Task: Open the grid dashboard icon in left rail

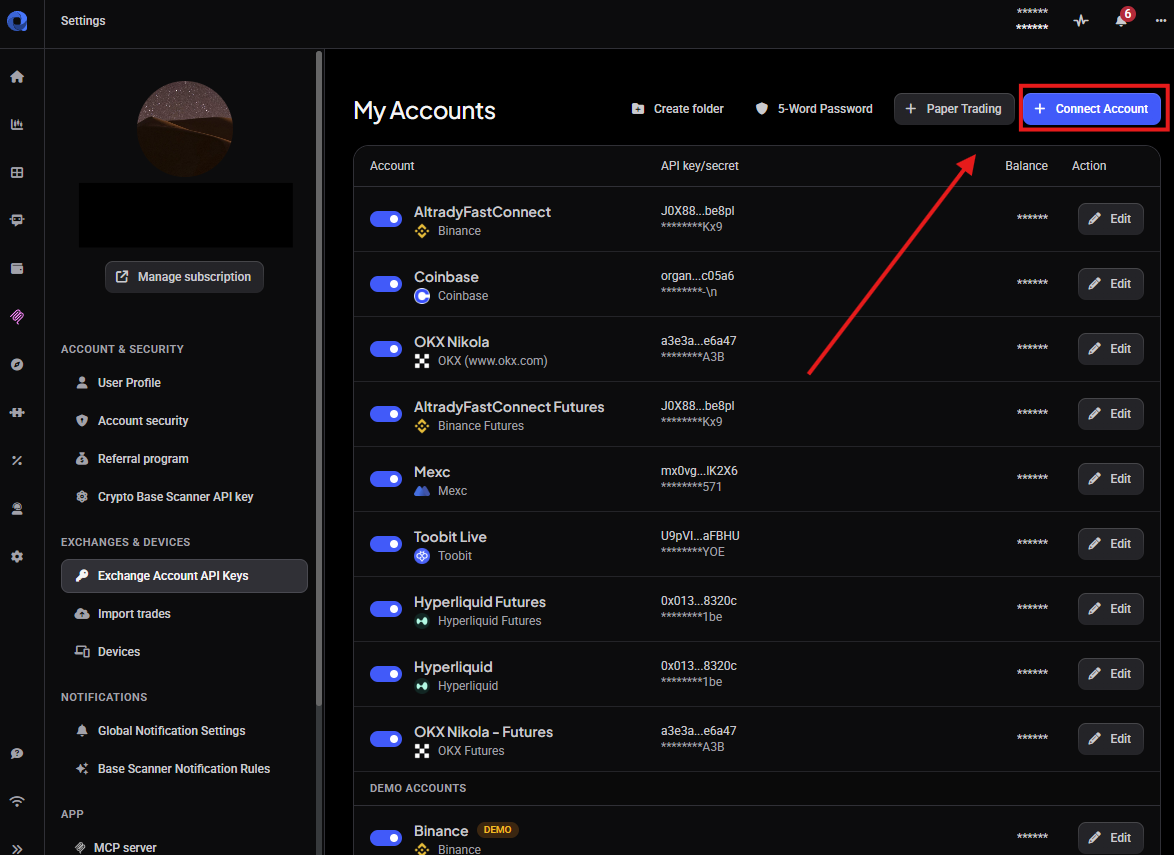Action: point(17,173)
